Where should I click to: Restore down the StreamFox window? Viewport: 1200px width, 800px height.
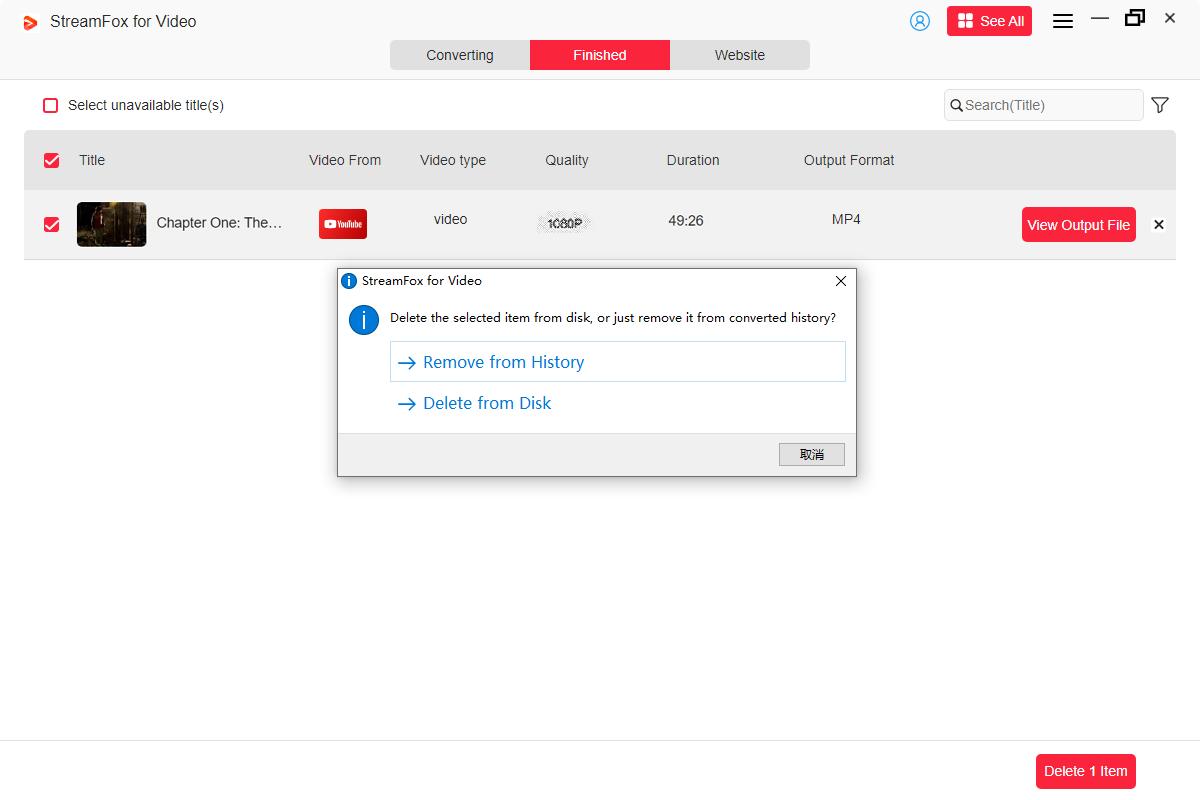click(x=1135, y=18)
